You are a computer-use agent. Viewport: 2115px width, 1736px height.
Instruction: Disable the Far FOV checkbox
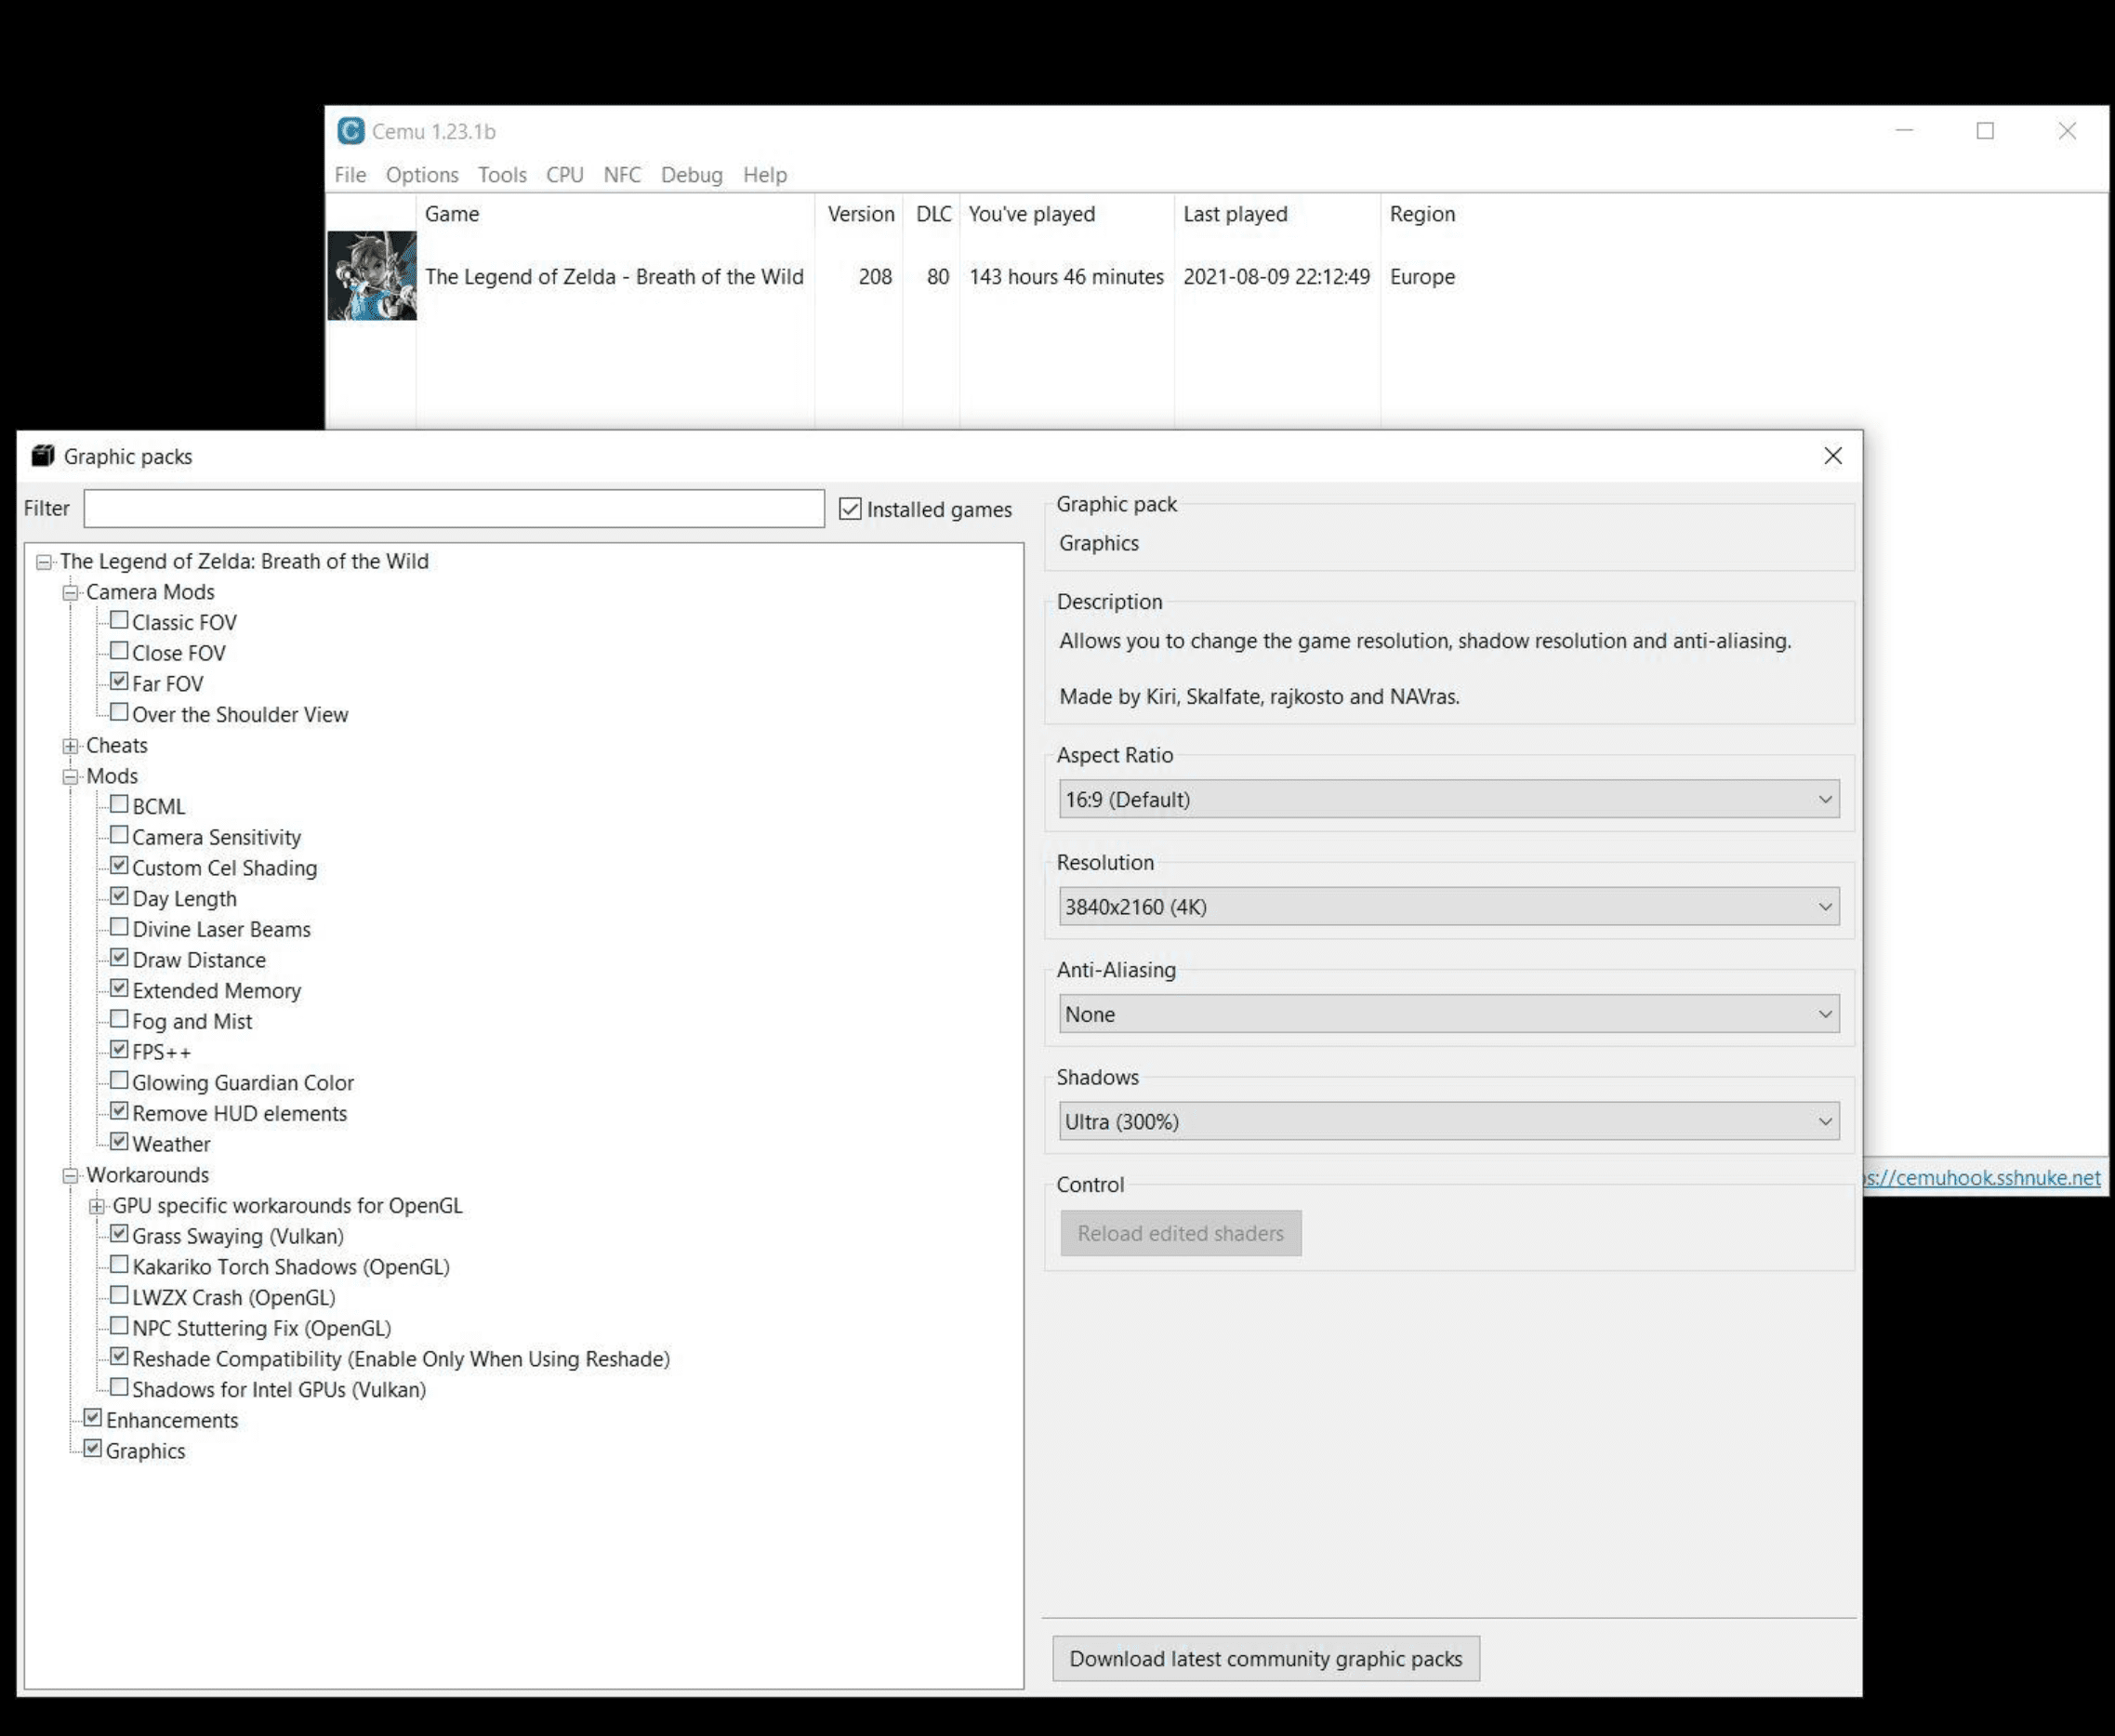119,682
